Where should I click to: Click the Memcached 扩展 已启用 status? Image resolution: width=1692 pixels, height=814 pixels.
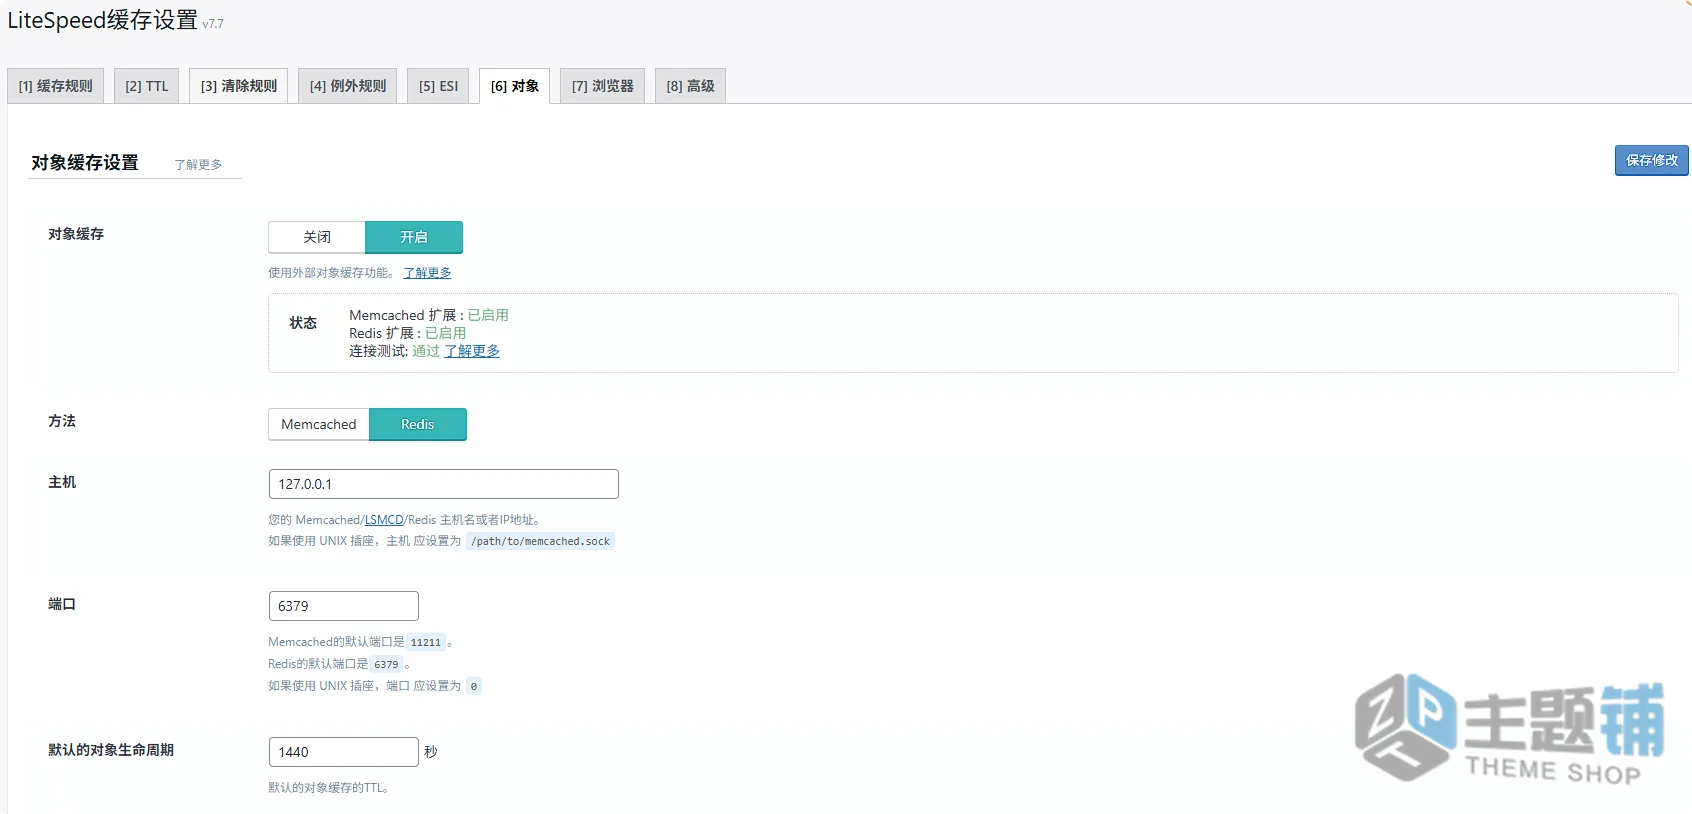pyautogui.click(x=488, y=315)
